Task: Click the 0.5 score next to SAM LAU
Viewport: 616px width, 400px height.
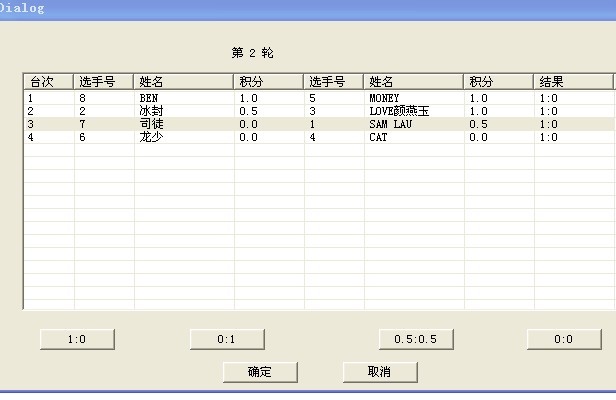Action: pyautogui.click(x=478, y=124)
